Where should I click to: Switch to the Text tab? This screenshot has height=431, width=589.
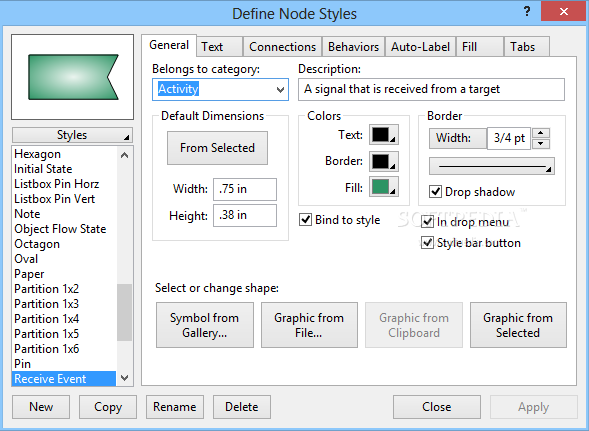220,47
